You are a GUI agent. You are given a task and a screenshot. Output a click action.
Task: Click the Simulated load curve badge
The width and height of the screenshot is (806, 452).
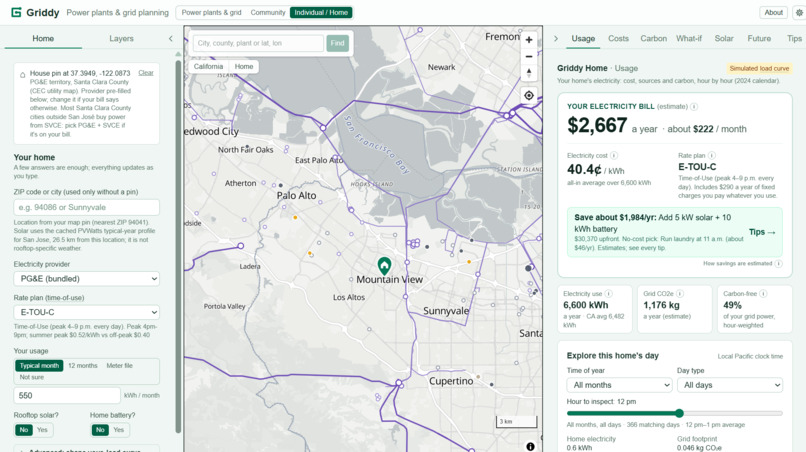click(x=759, y=68)
